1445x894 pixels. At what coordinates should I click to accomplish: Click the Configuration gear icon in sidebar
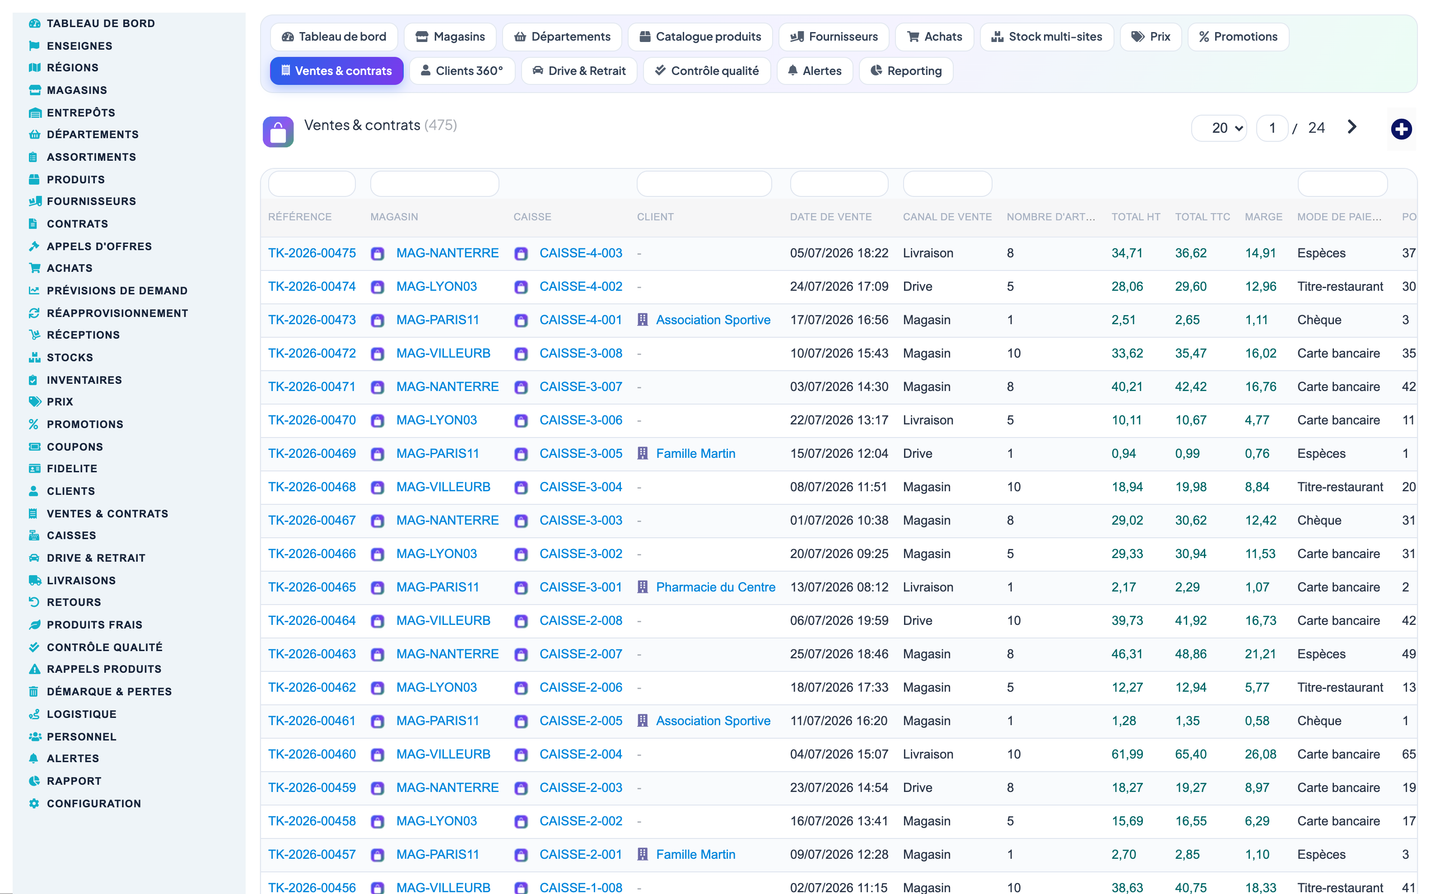tap(34, 804)
